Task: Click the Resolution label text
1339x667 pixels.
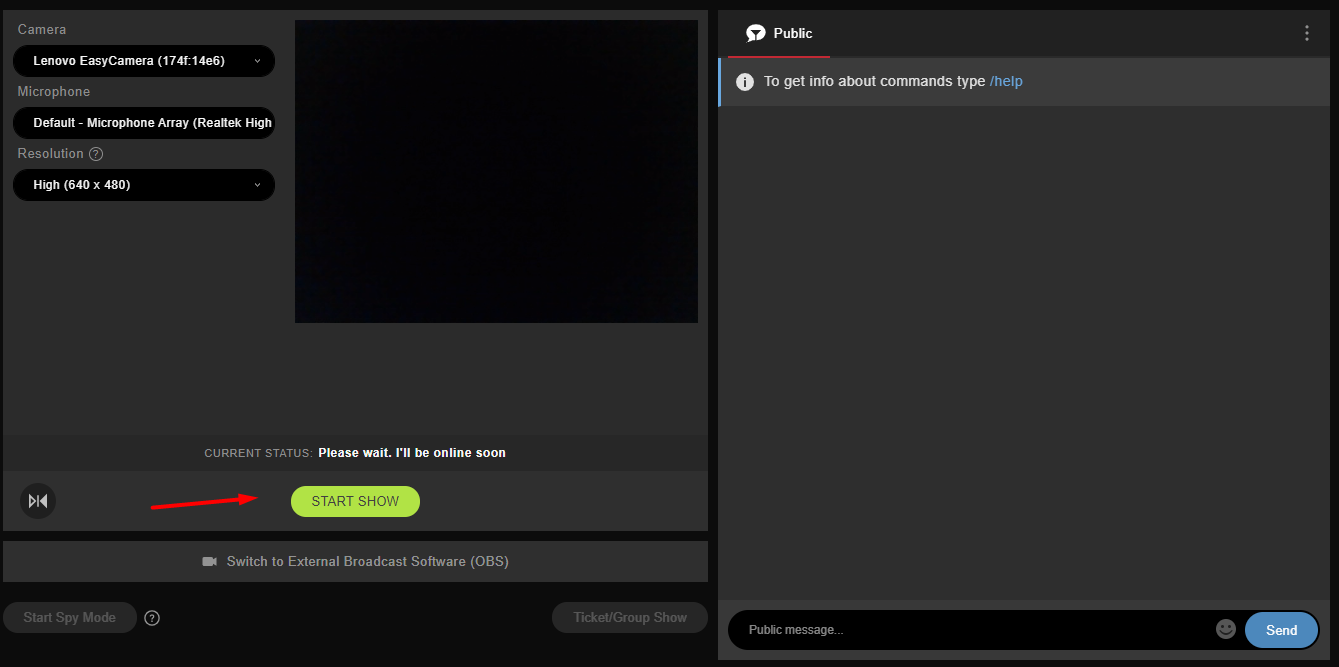Action: pyautogui.click(x=50, y=154)
